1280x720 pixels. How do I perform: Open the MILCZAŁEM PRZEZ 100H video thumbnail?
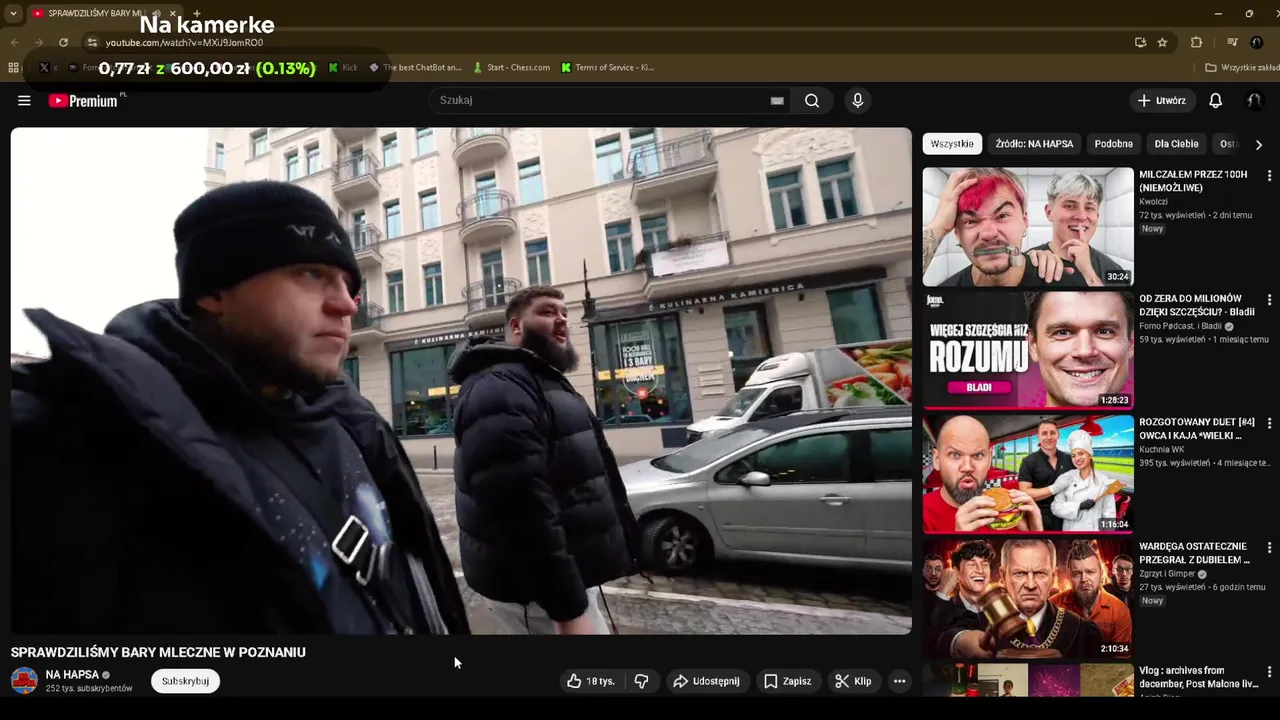(1028, 227)
